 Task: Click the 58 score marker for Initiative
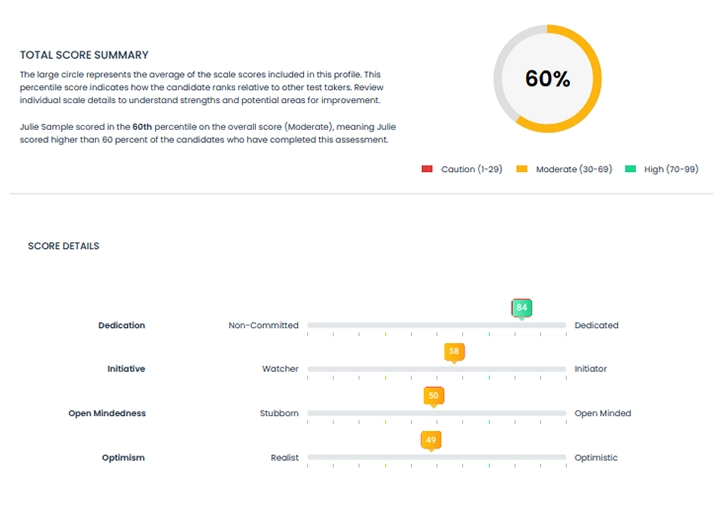tap(454, 351)
